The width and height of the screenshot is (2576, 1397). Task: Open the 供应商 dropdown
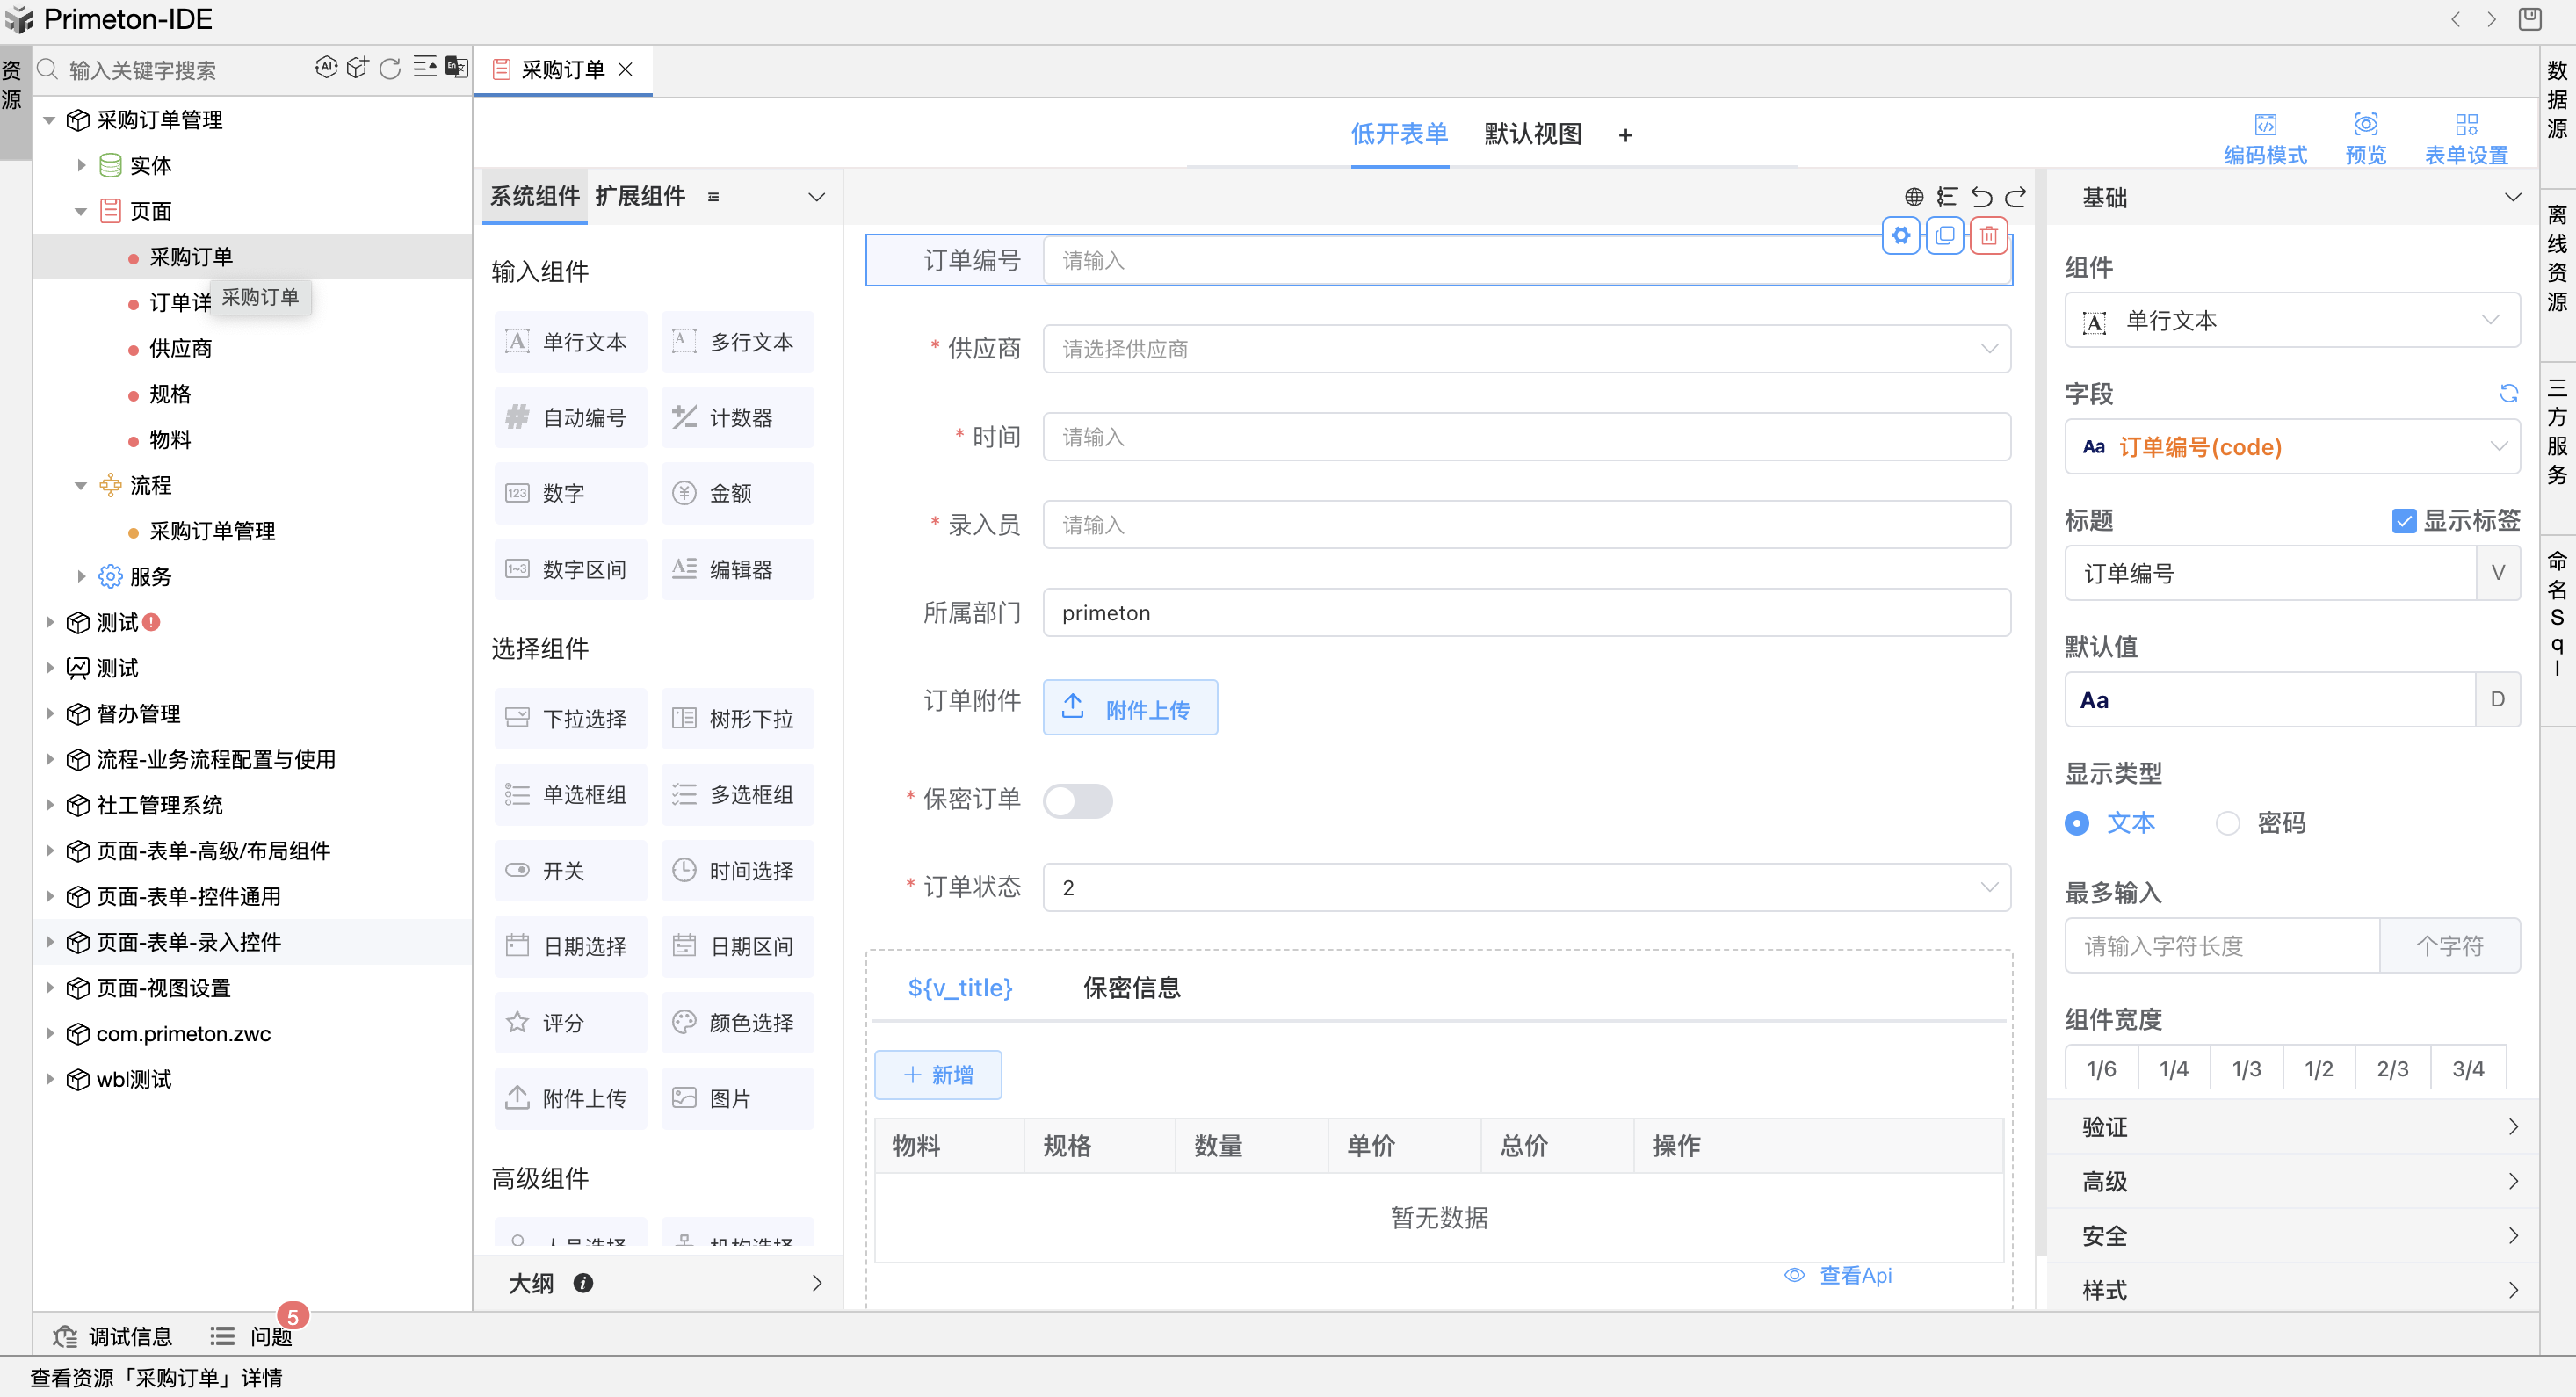1526,349
